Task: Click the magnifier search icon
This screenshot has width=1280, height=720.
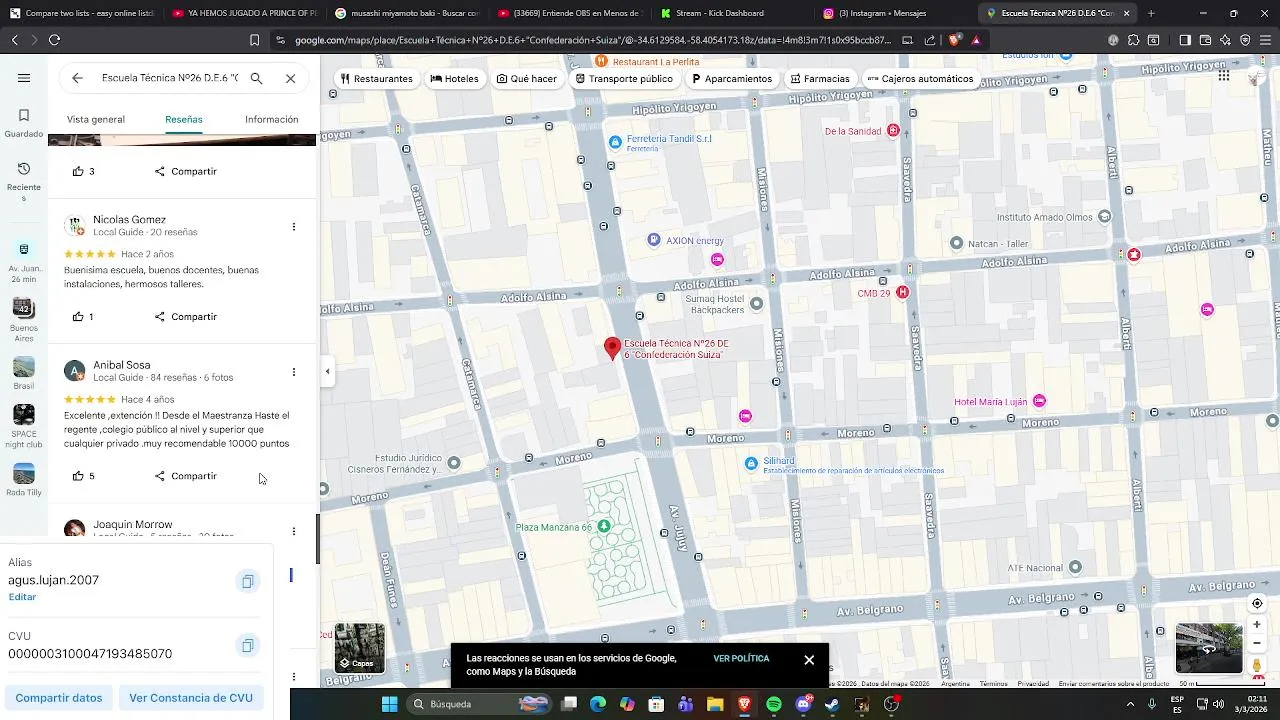Action: (256, 78)
